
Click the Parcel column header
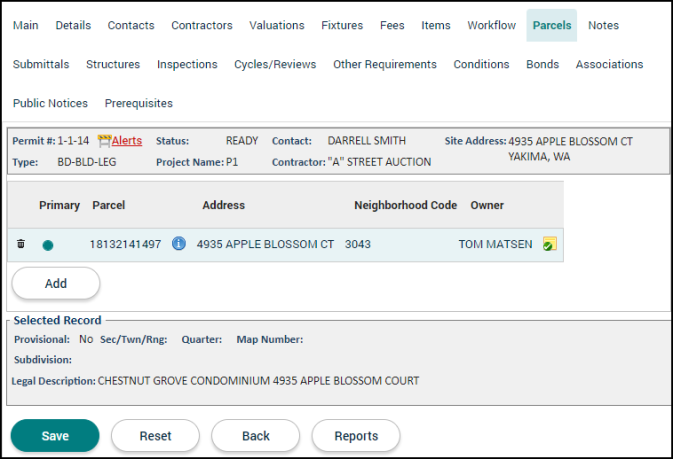109,205
